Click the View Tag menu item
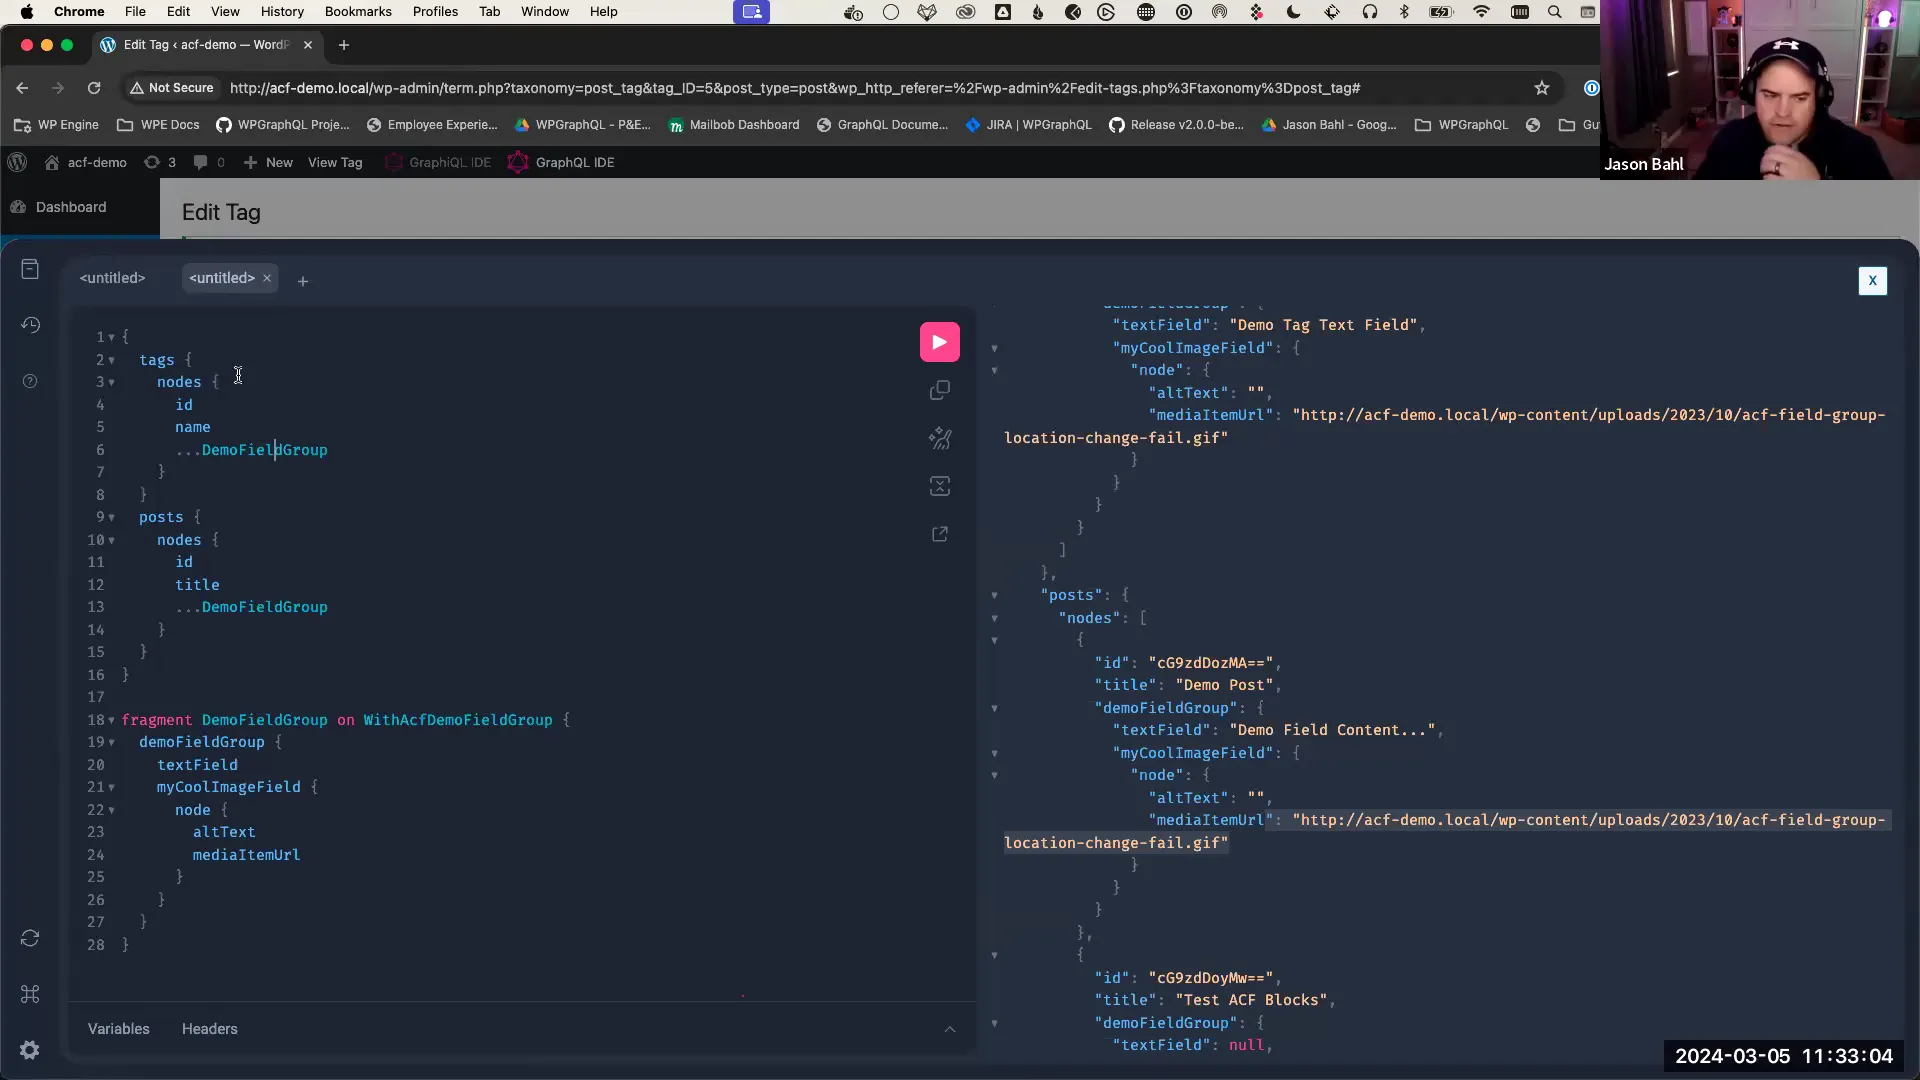 pyautogui.click(x=335, y=162)
